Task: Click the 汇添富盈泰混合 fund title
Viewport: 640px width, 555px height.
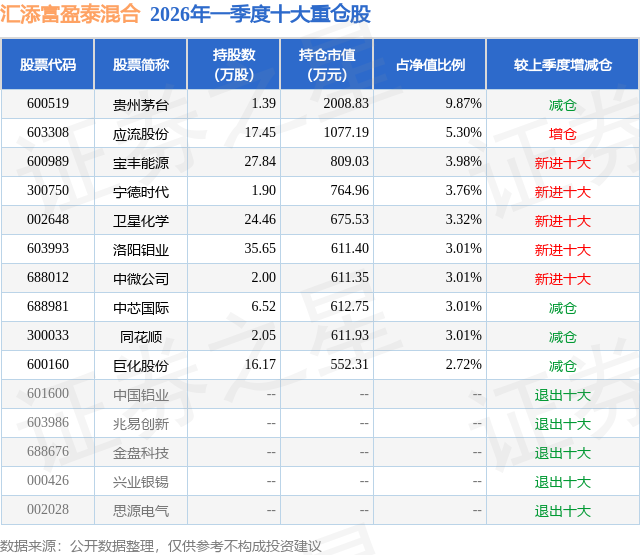Action: pos(70,13)
